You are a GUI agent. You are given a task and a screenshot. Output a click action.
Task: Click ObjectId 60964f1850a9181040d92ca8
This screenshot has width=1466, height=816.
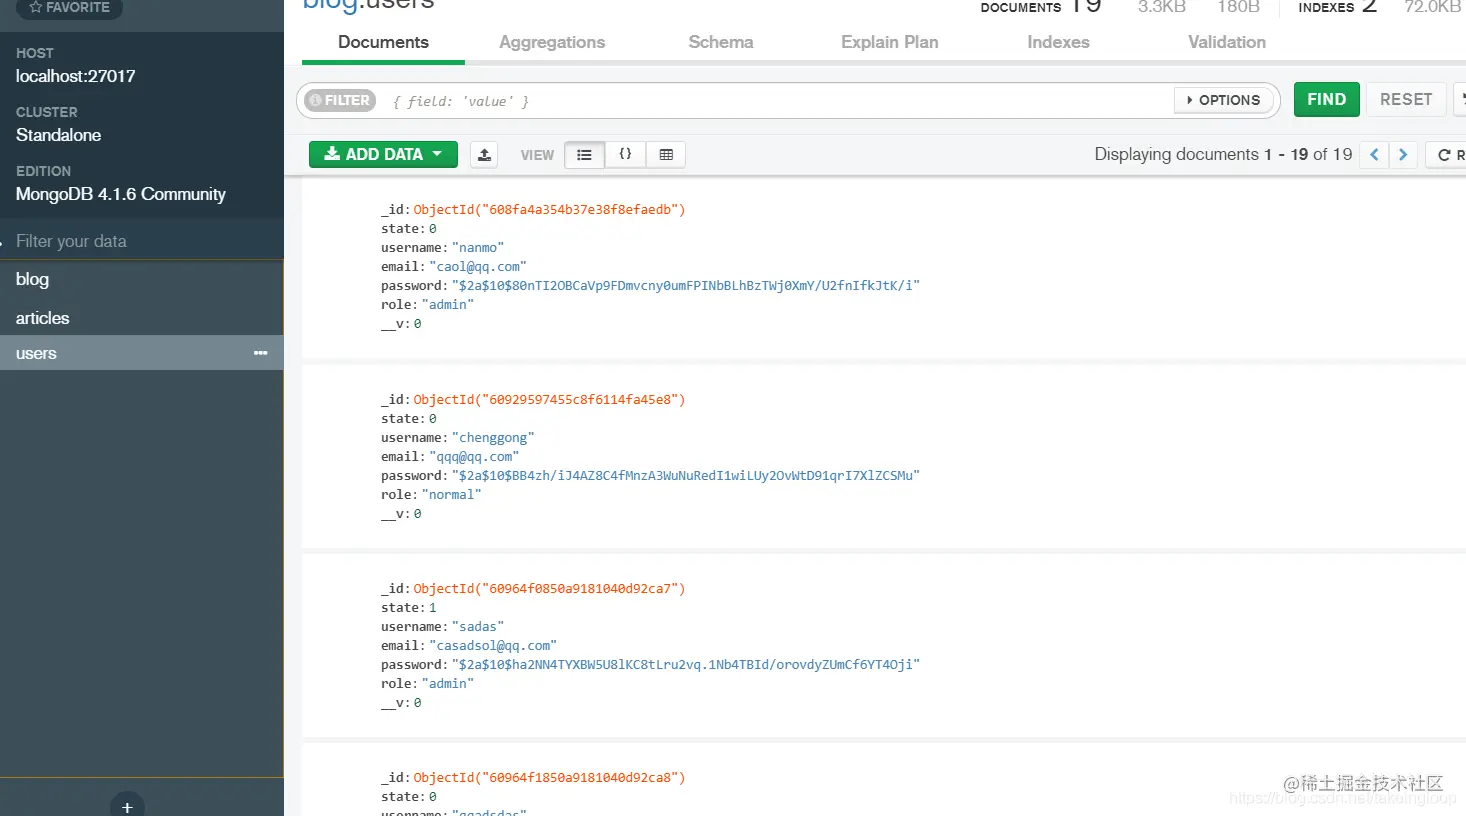549,778
